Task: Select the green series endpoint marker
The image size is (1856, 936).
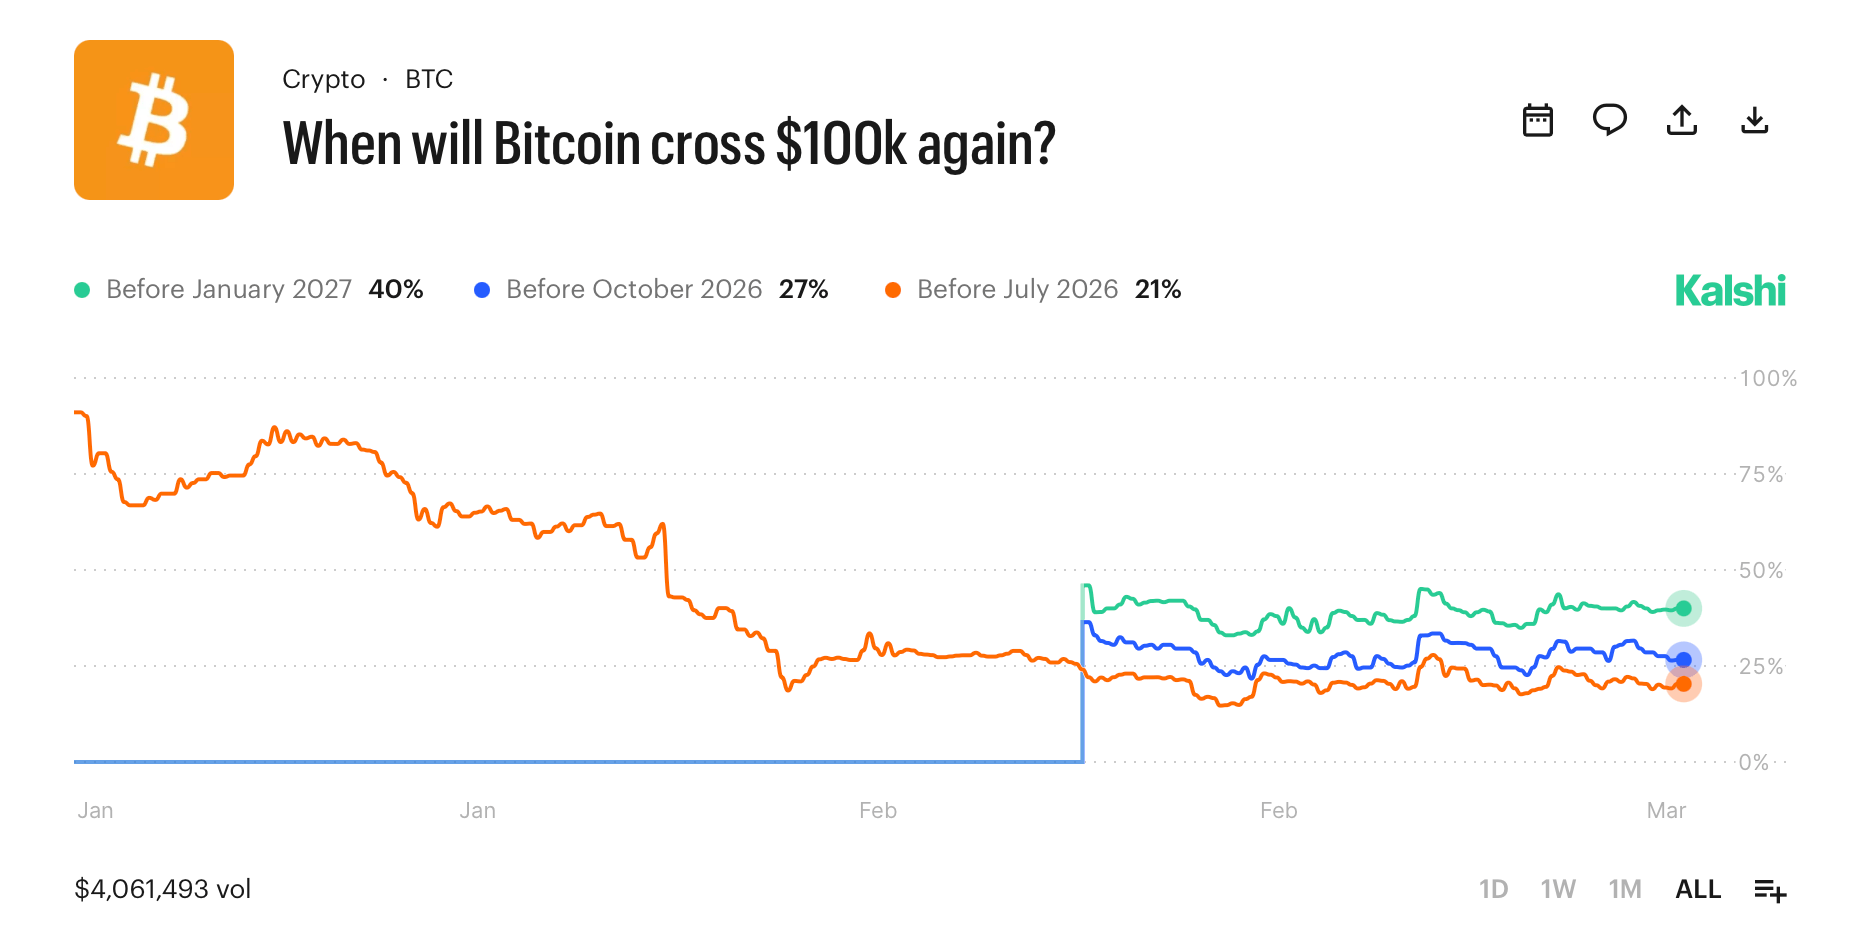Action: 1684,608
